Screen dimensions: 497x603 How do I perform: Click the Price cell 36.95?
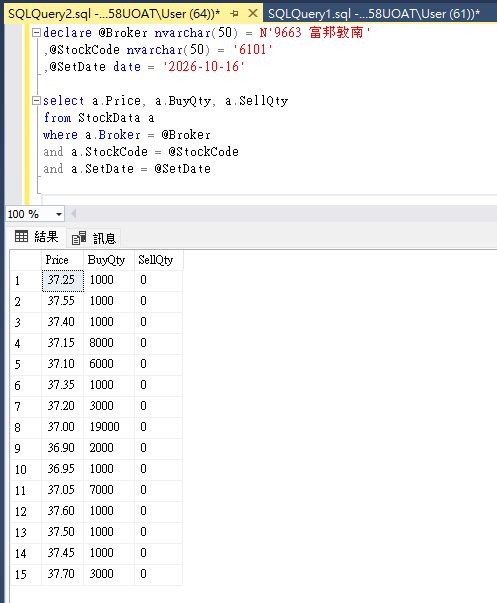coord(62,470)
